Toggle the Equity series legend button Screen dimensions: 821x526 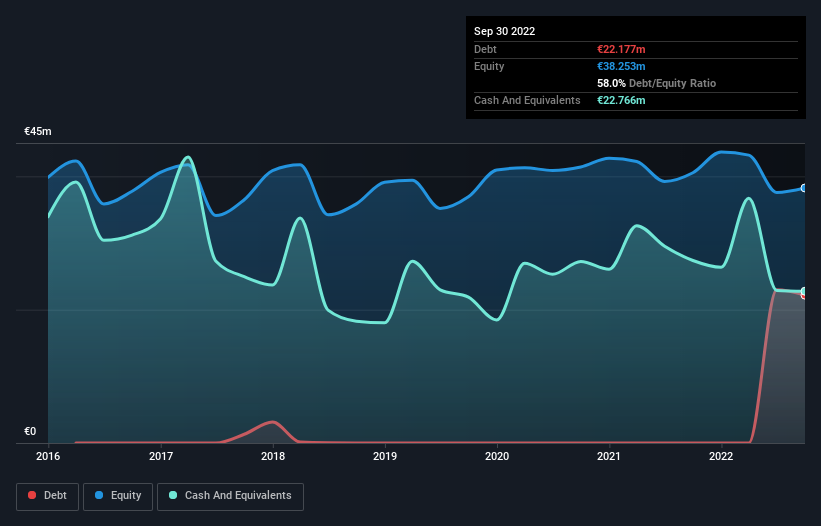(118, 496)
